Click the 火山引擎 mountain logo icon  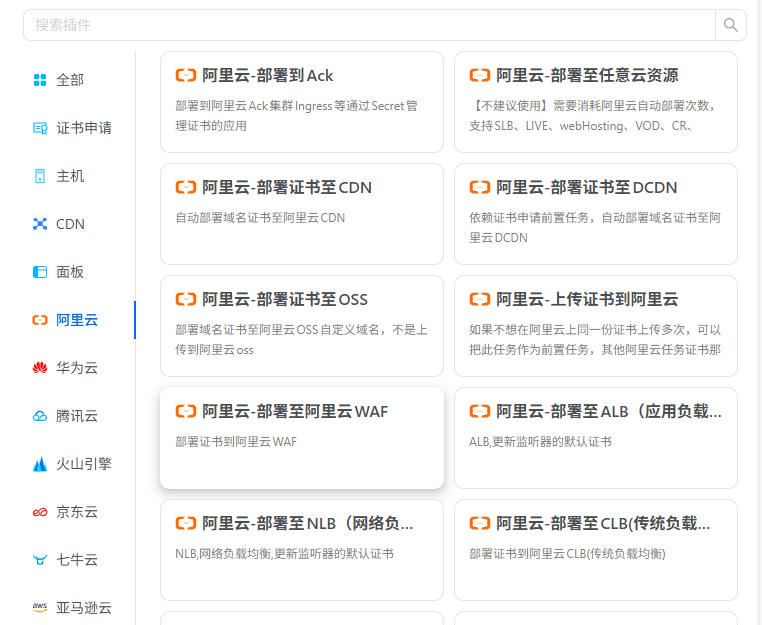(40, 464)
